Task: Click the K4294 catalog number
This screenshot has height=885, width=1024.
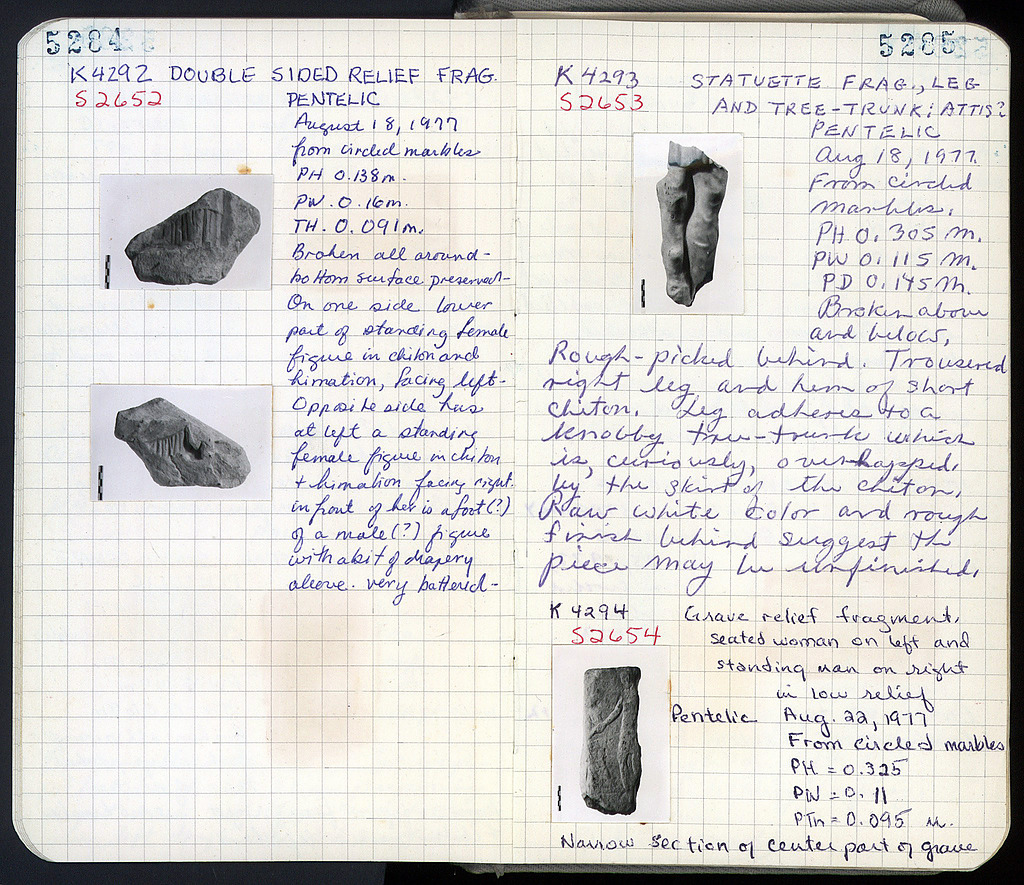Action: click(592, 610)
